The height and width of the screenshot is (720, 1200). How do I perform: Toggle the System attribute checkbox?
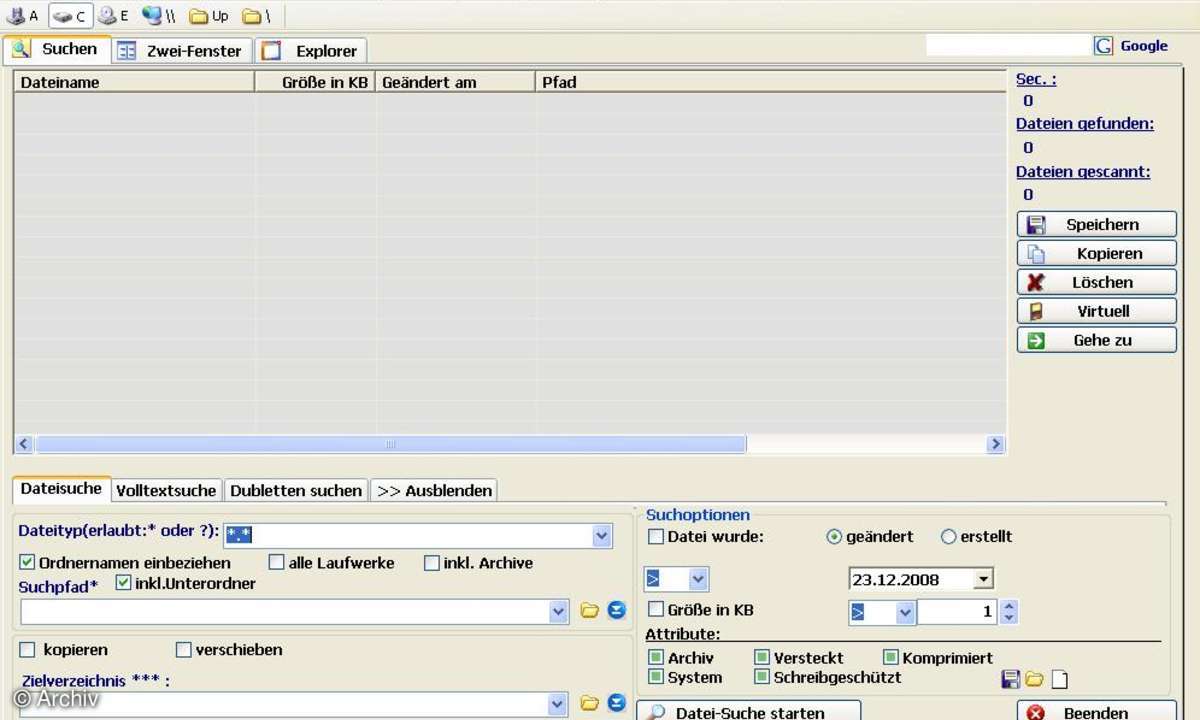click(x=656, y=677)
